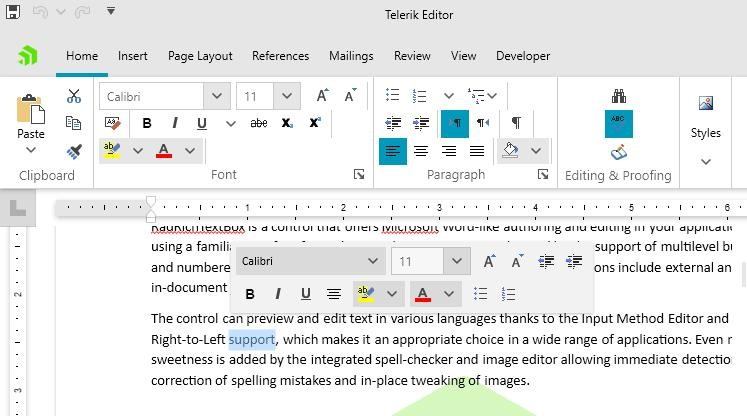Open the View ribbon tab
The height and width of the screenshot is (416, 747).
pos(464,56)
